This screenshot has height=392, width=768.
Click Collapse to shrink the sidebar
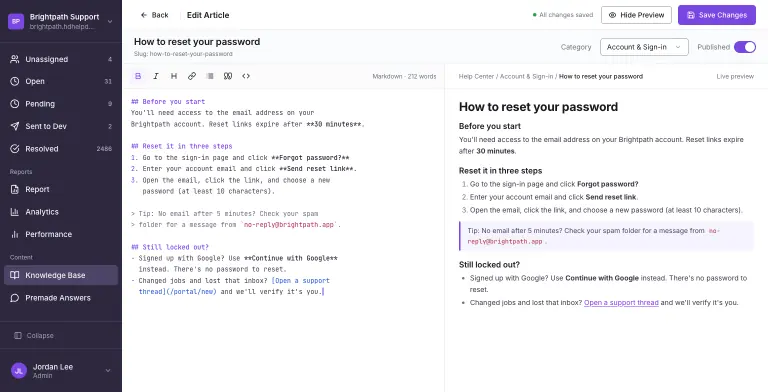34,336
